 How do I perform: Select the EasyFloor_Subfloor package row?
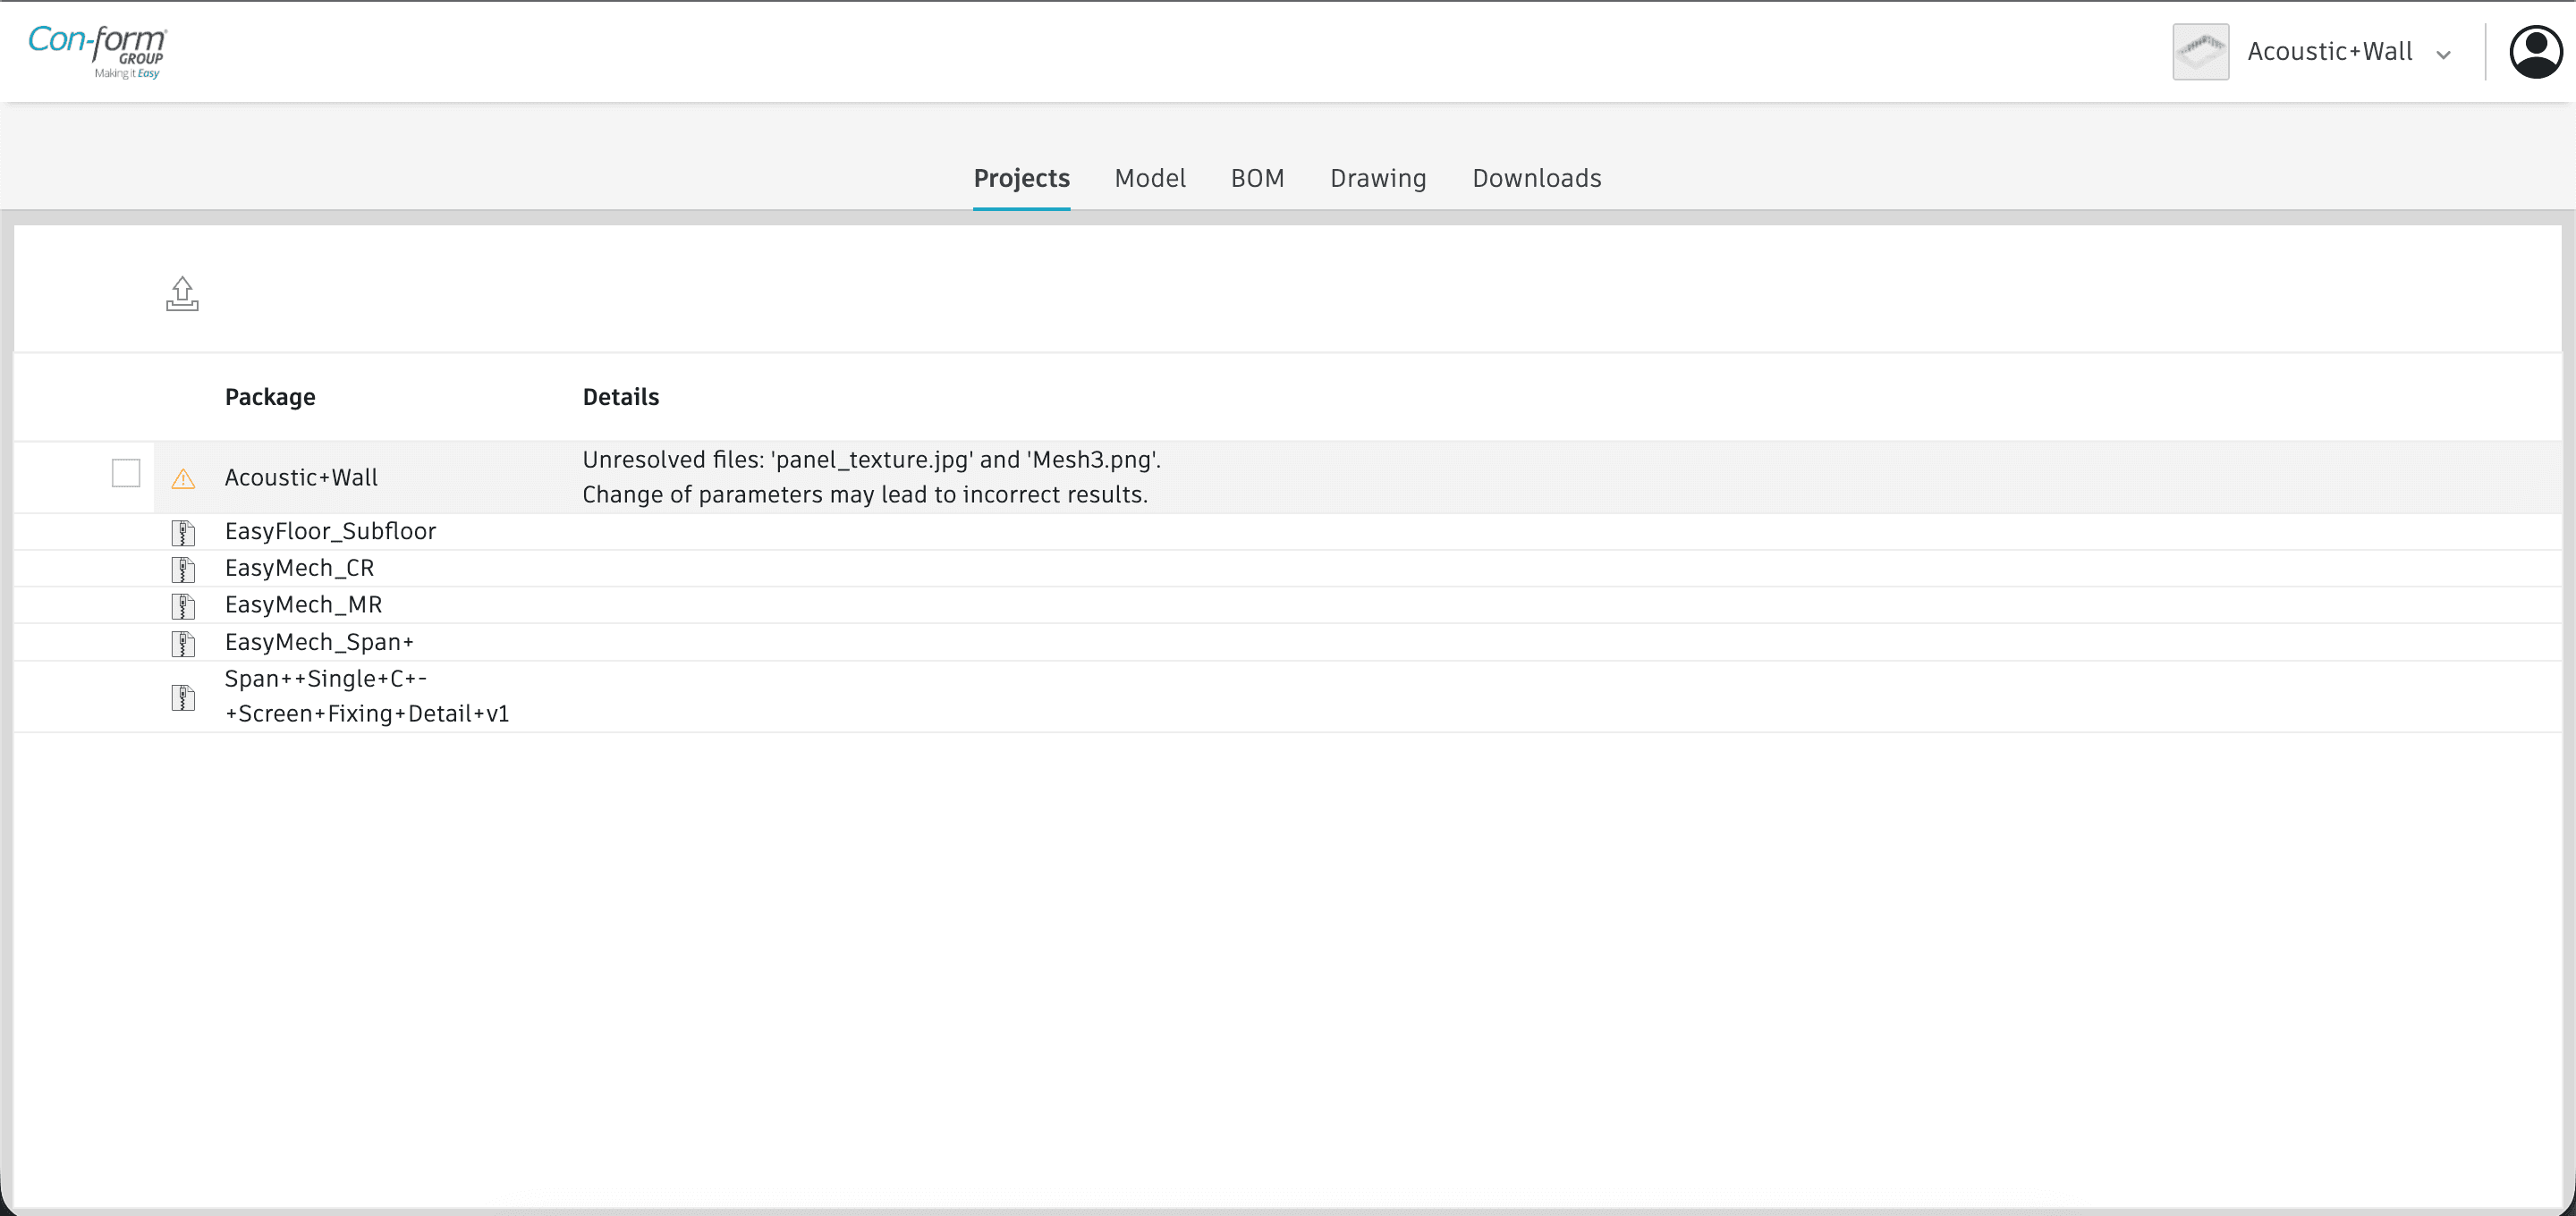coord(1288,532)
